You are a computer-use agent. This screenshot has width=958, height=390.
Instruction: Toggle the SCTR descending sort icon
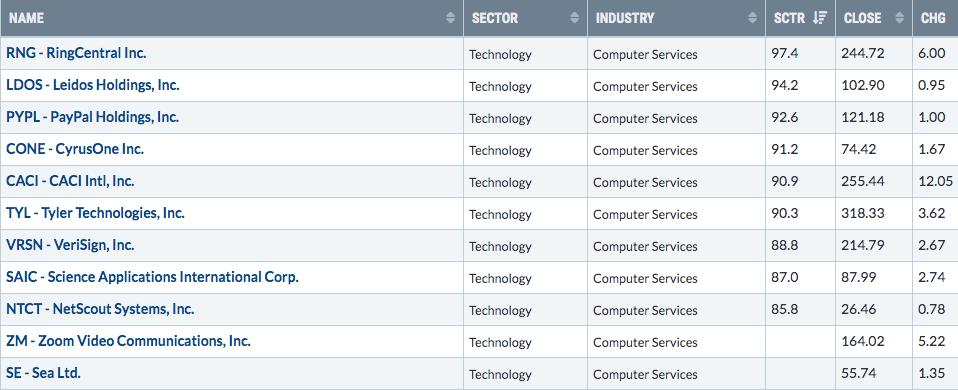819,18
